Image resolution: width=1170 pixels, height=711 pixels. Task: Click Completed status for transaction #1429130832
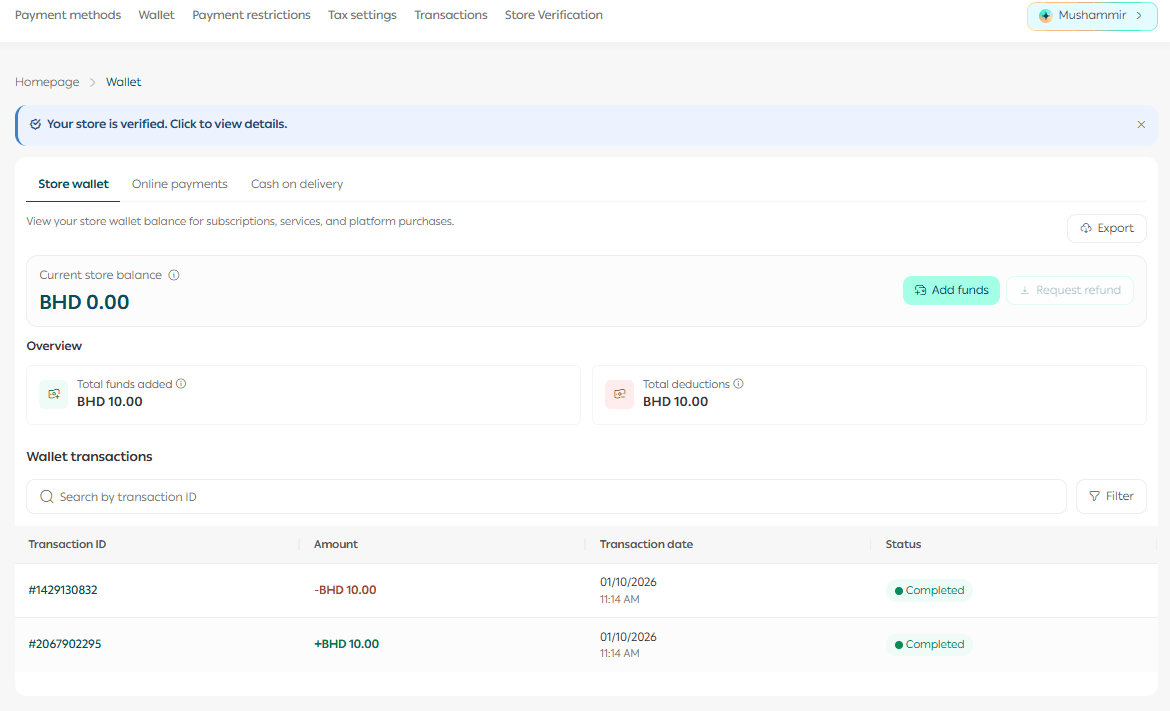pyautogui.click(x=929, y=591)
